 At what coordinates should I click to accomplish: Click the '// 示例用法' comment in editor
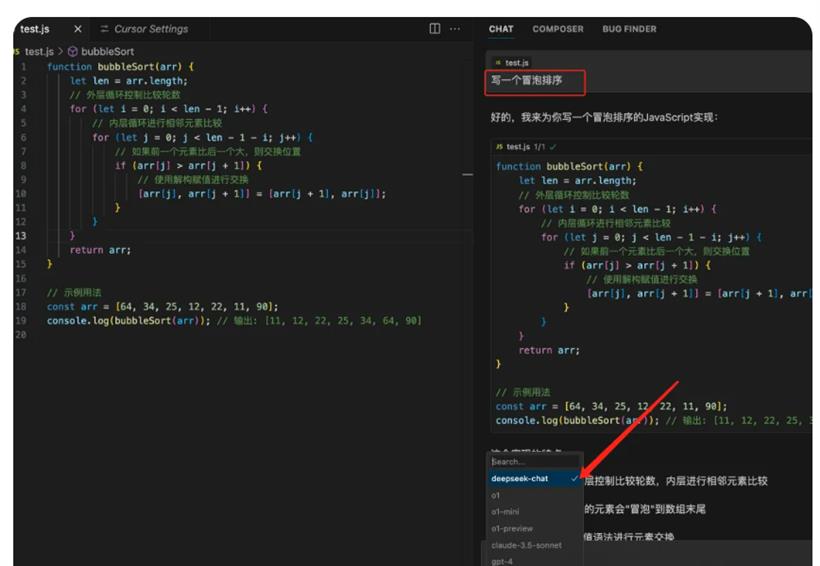click(x=74, y=292)
